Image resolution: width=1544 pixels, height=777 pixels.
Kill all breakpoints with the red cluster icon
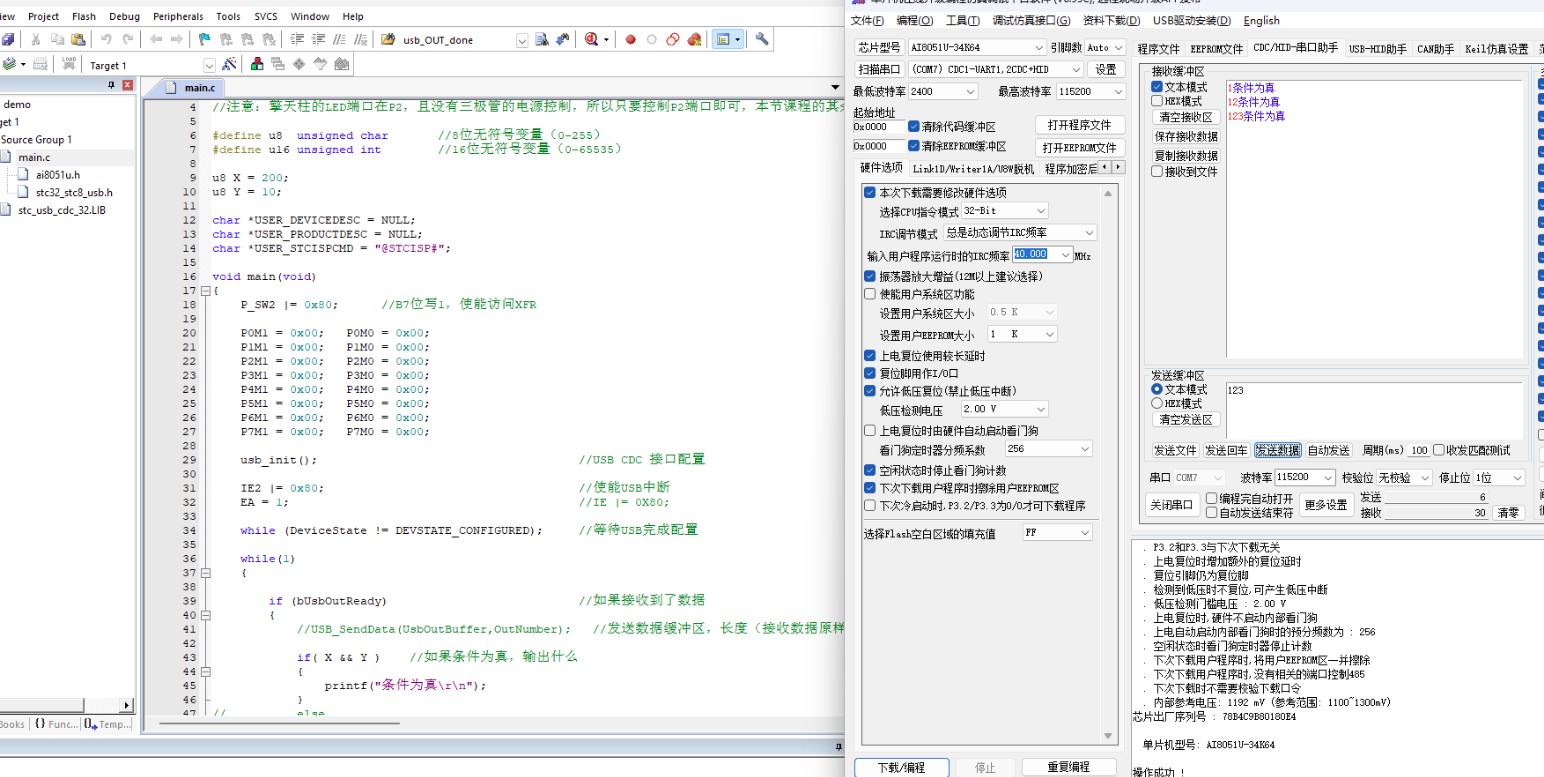(x=694, y=39)
